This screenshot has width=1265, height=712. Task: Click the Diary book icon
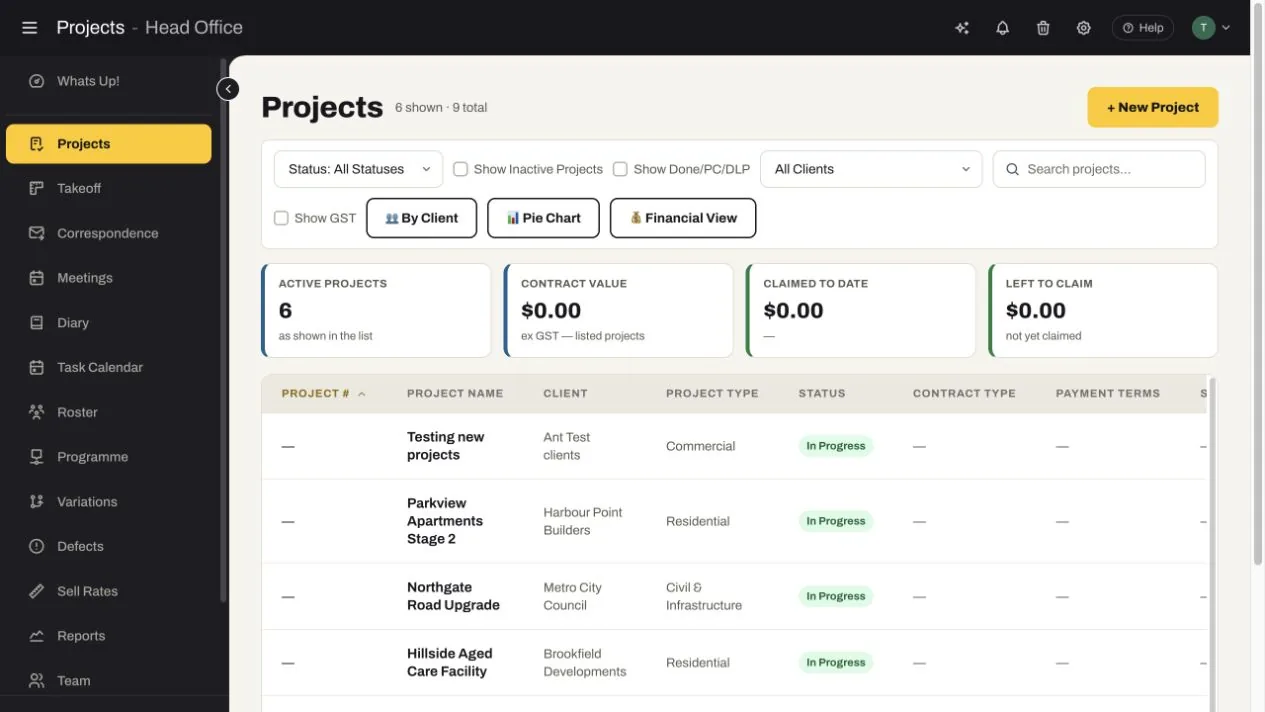(x=37, y=323)
